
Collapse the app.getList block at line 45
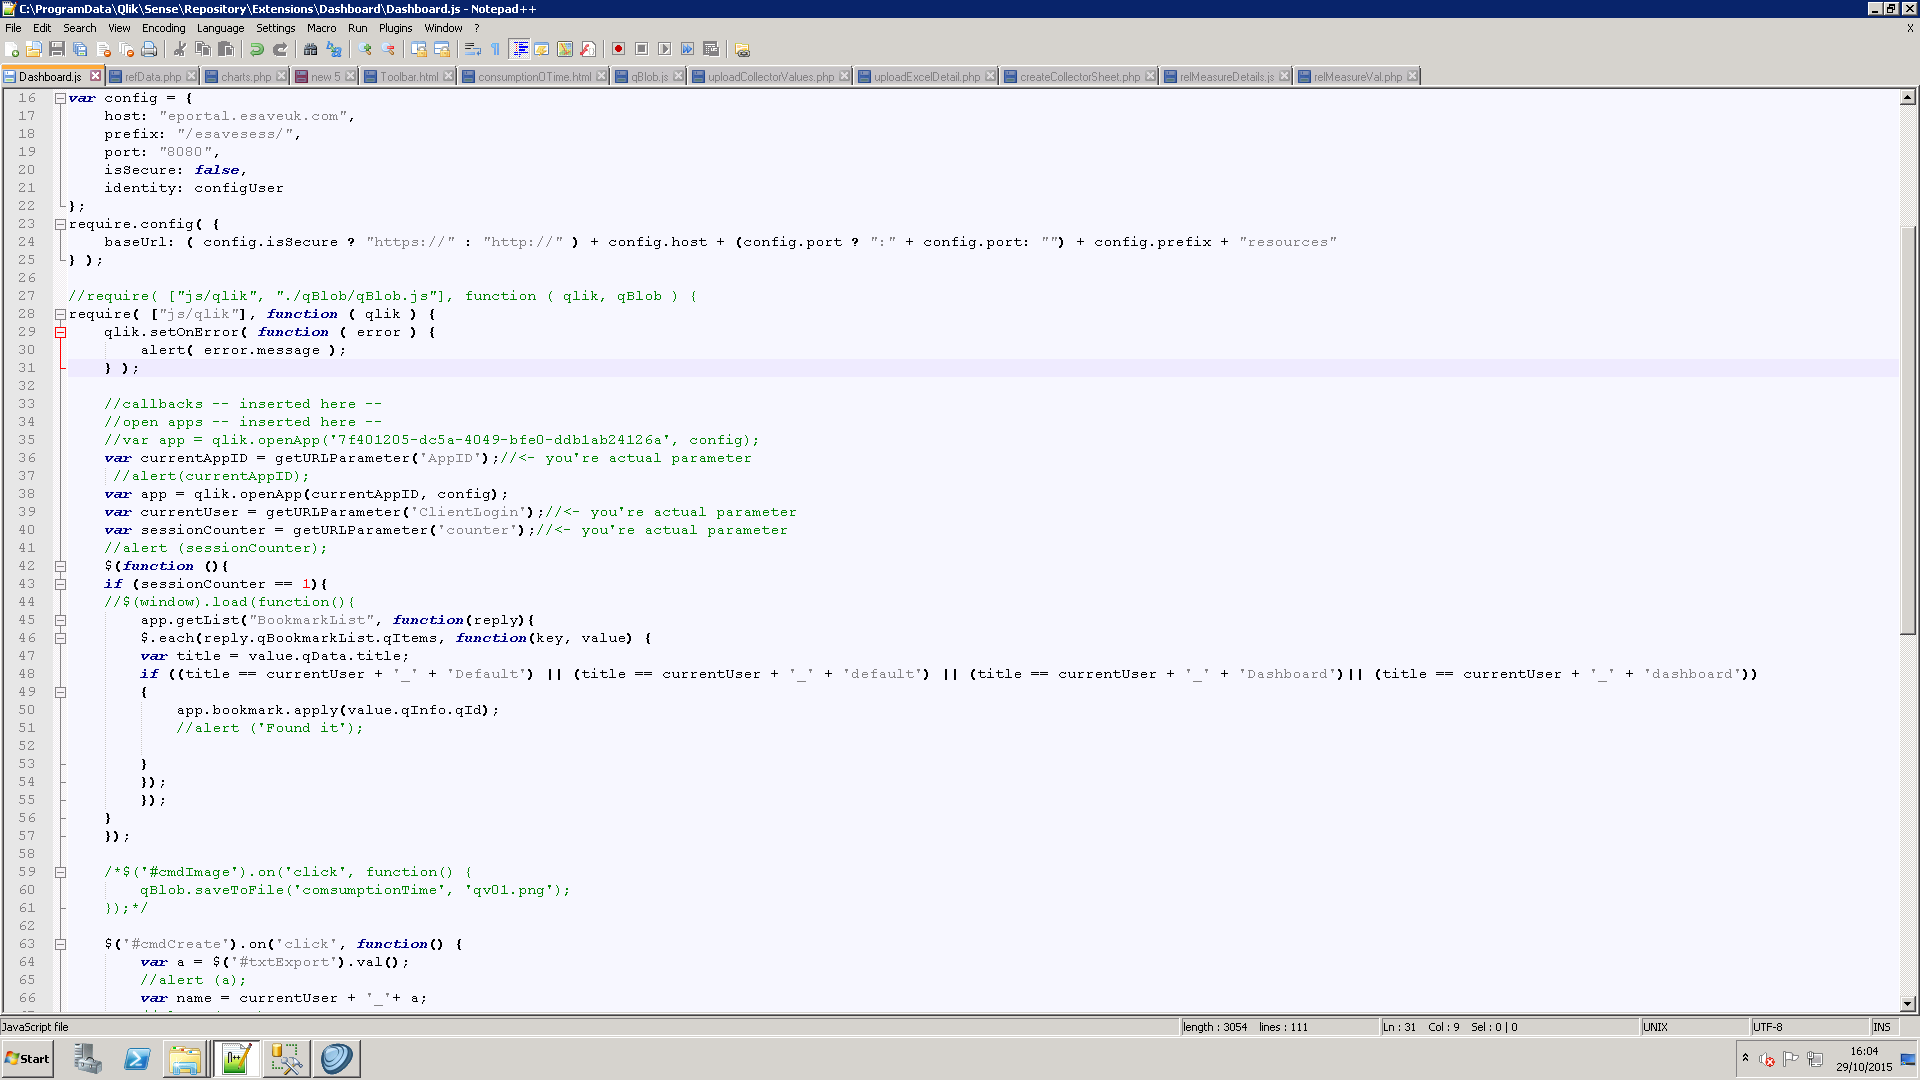[60, 620]
